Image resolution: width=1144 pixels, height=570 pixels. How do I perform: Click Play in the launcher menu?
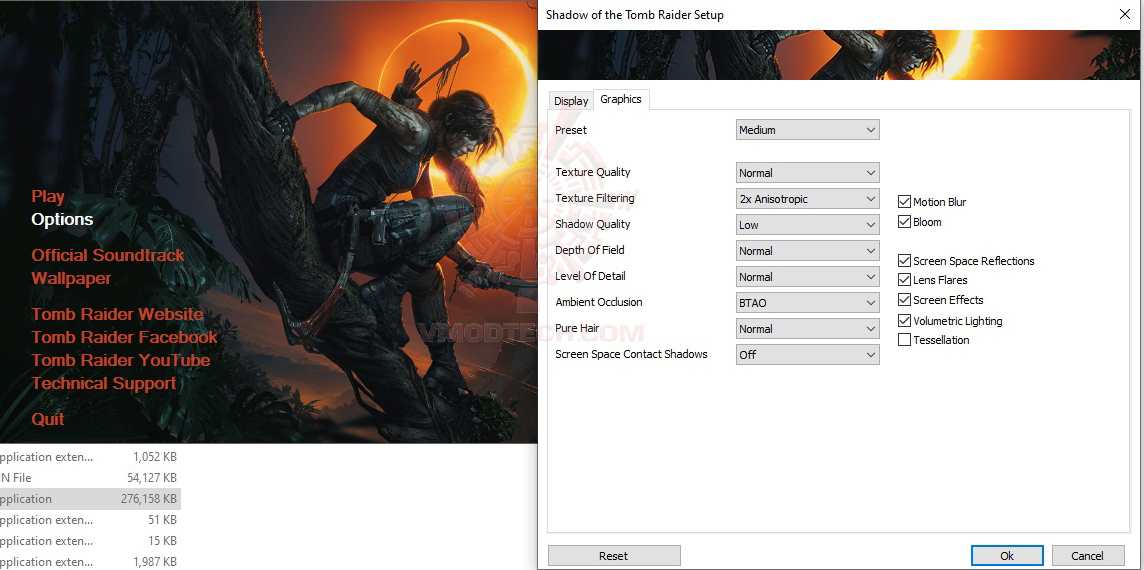tap(48, 196)
